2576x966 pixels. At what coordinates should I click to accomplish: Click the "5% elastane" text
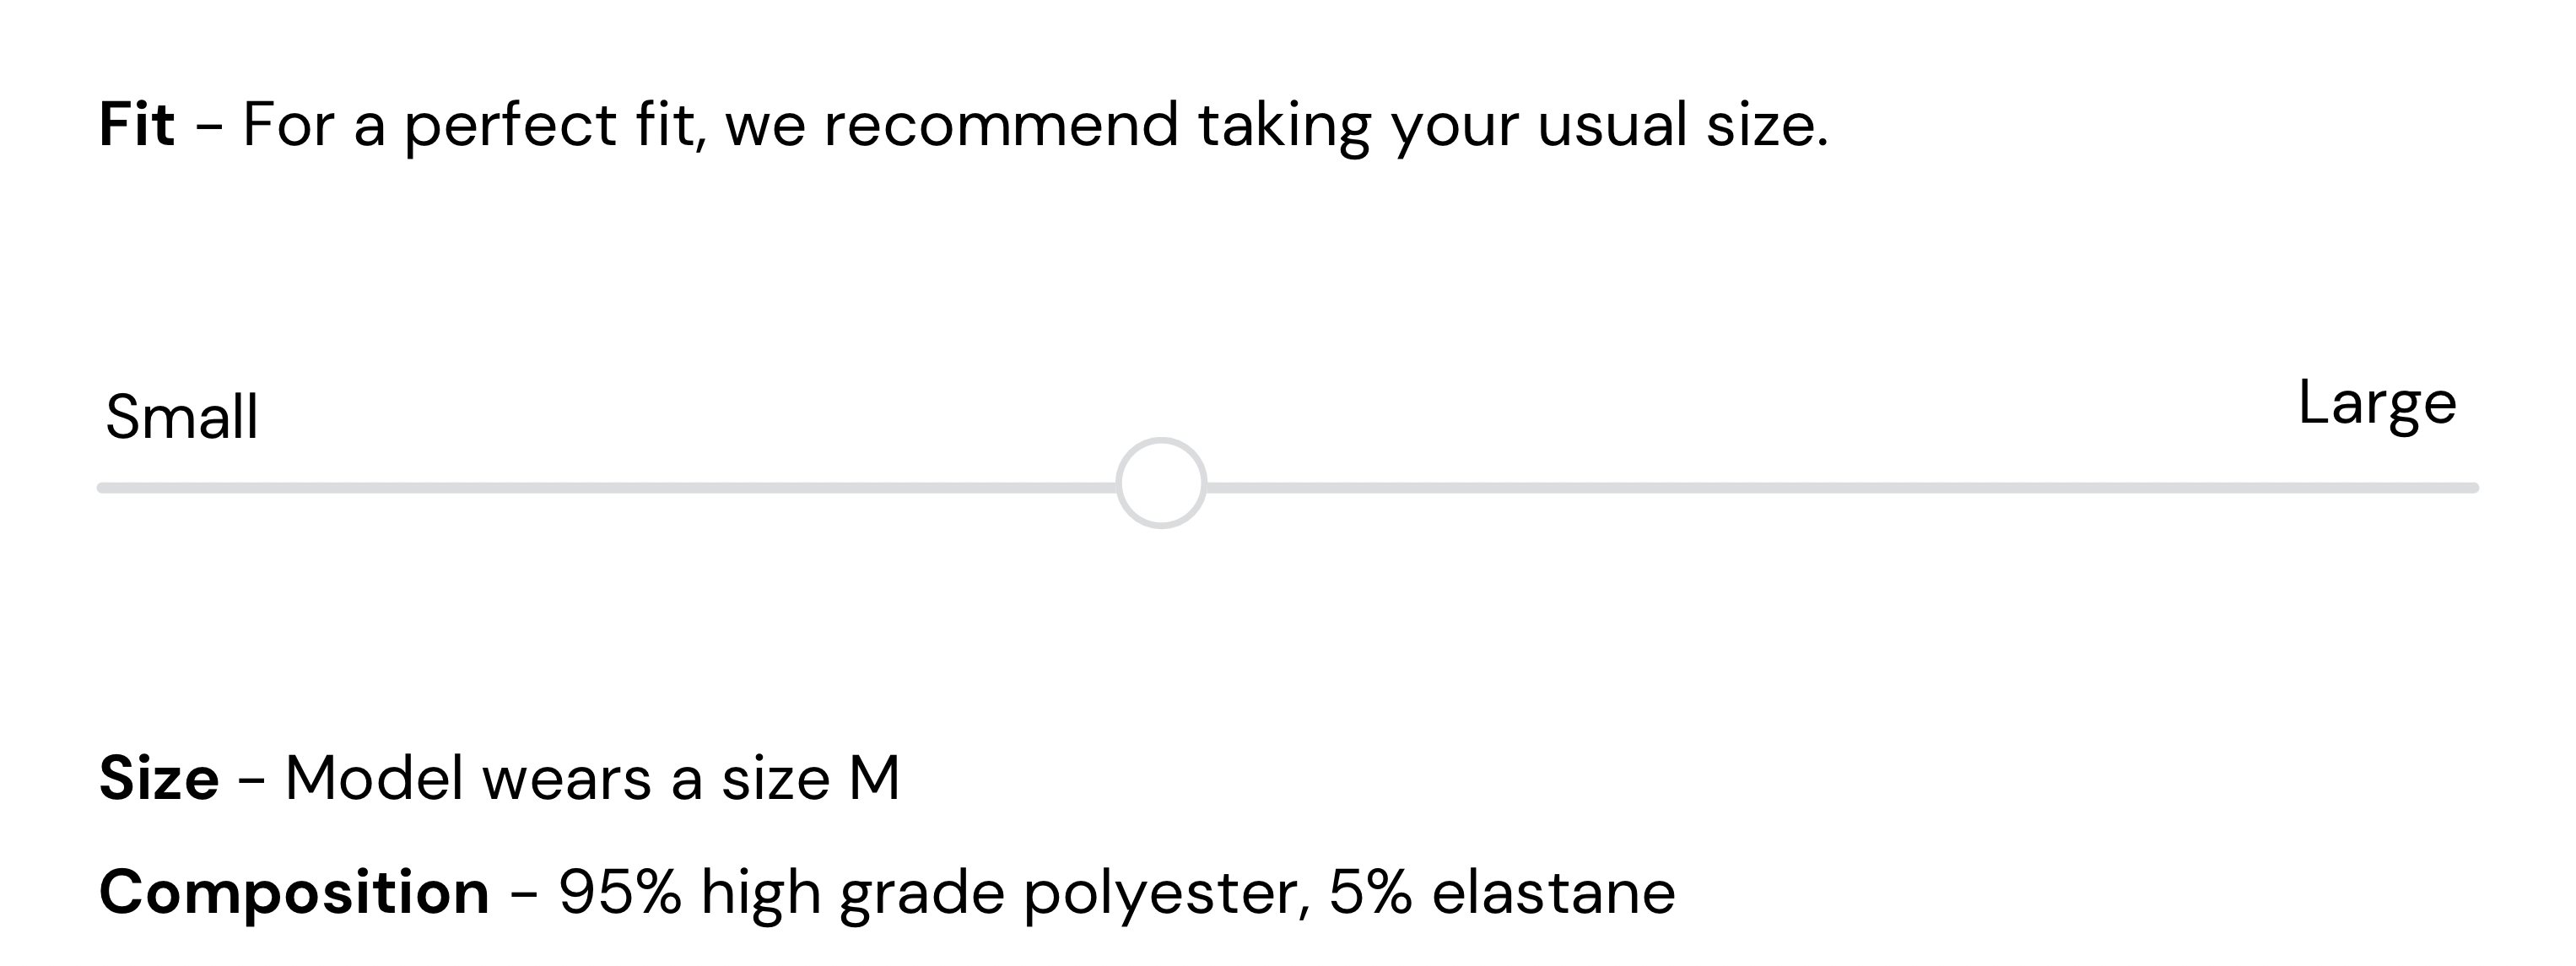point(1502,892)
